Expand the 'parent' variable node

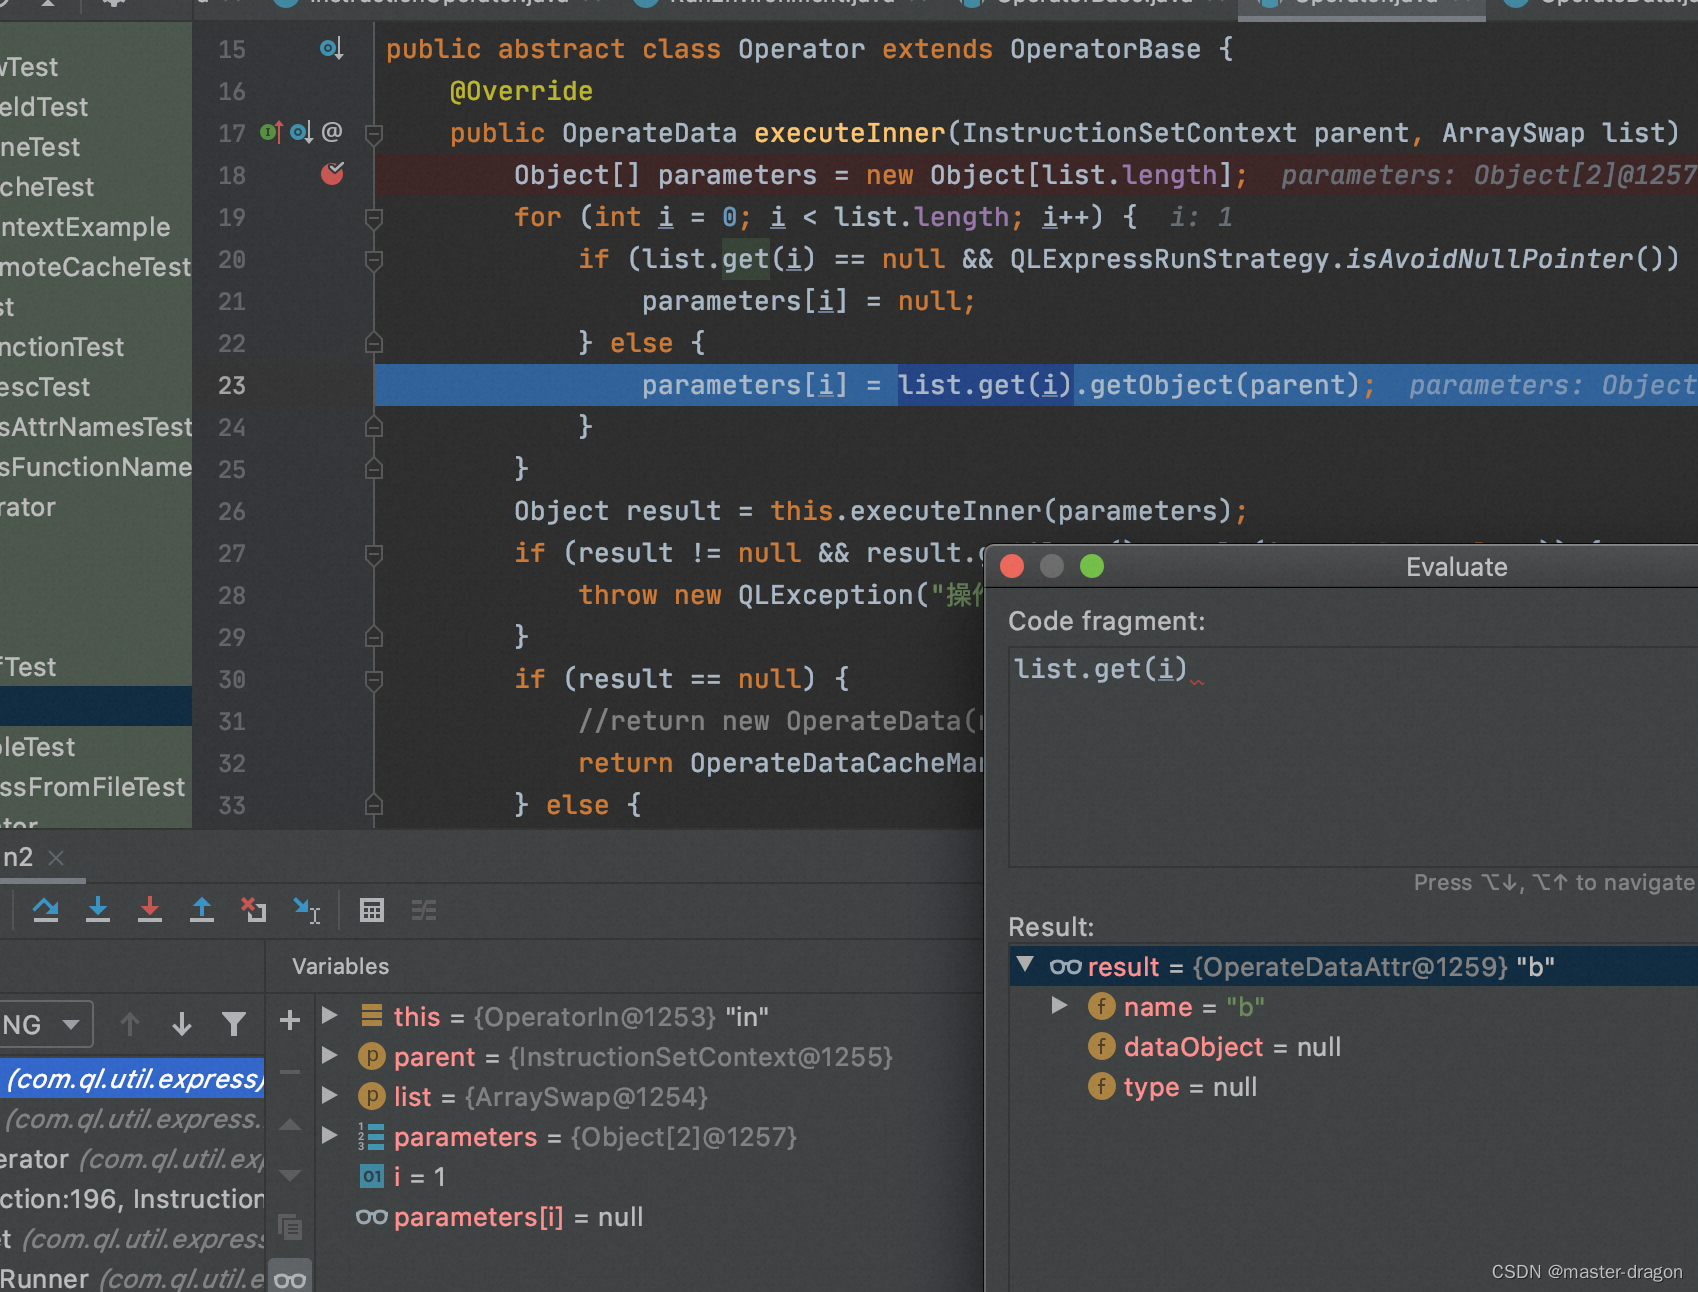(329, 1056)
